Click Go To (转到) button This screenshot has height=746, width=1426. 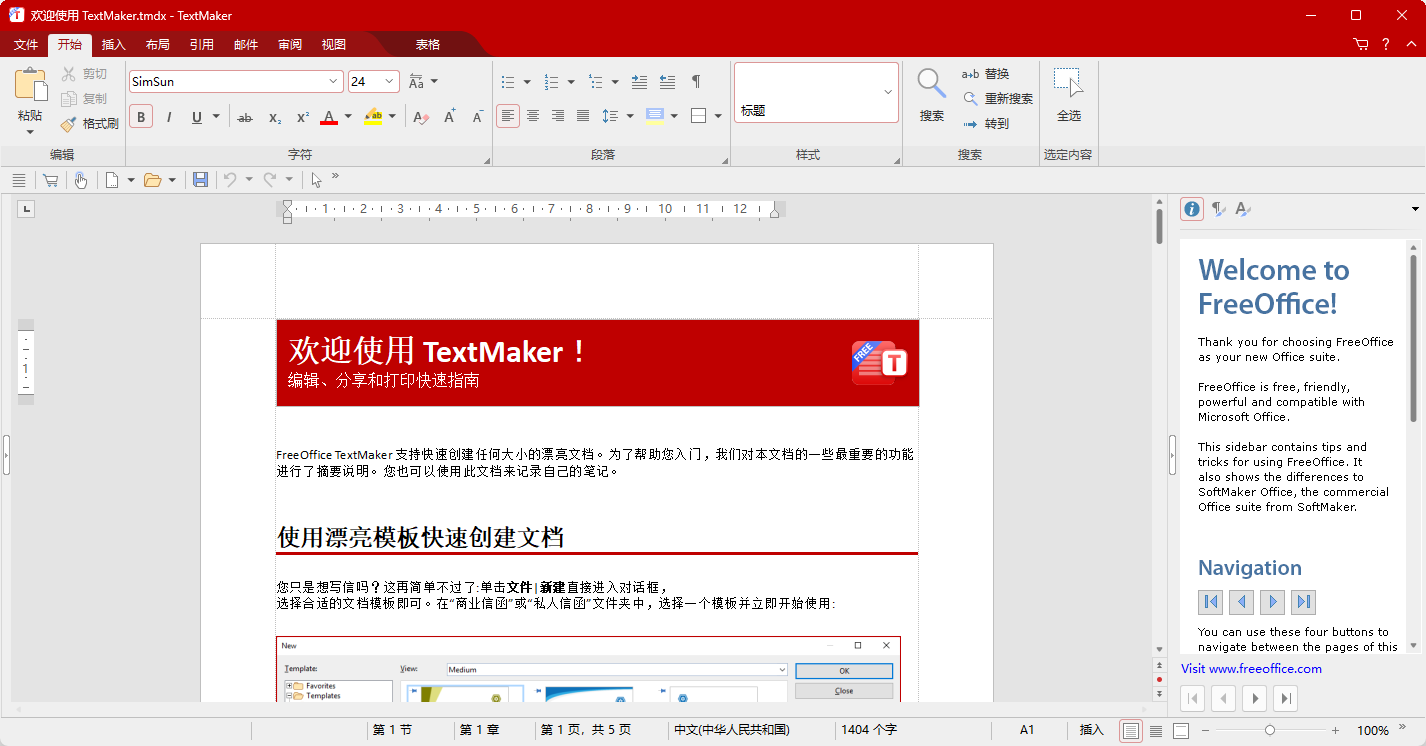[985, 124]
